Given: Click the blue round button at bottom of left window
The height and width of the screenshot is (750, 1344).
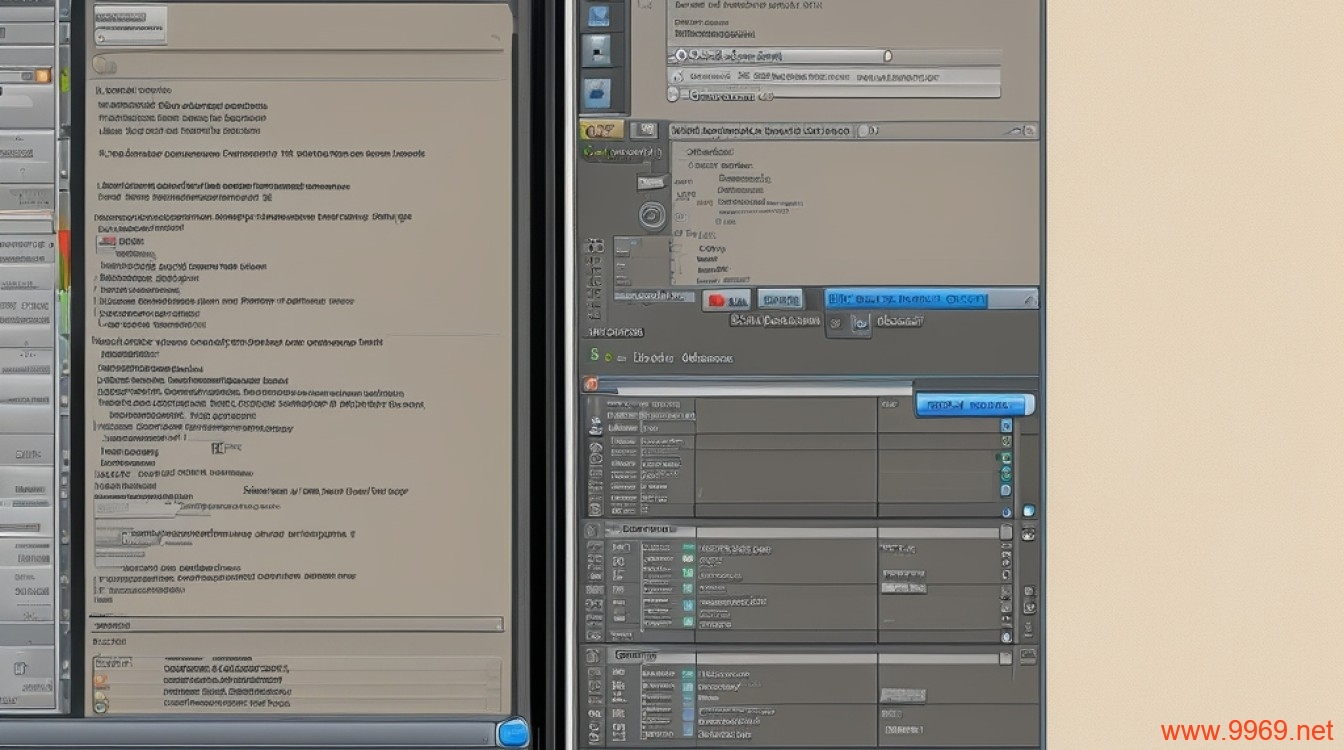Looking at the screenshot, I should pos(513,733).
